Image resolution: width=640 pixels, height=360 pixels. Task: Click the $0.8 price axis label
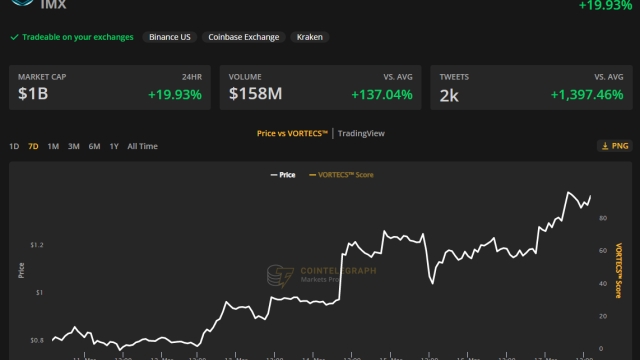37,340
